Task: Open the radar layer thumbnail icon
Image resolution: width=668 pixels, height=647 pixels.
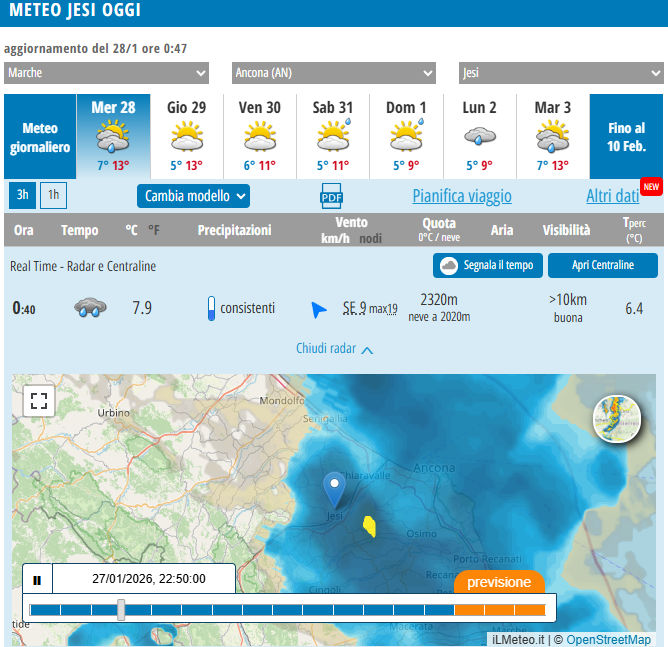Action: (617, 418)
